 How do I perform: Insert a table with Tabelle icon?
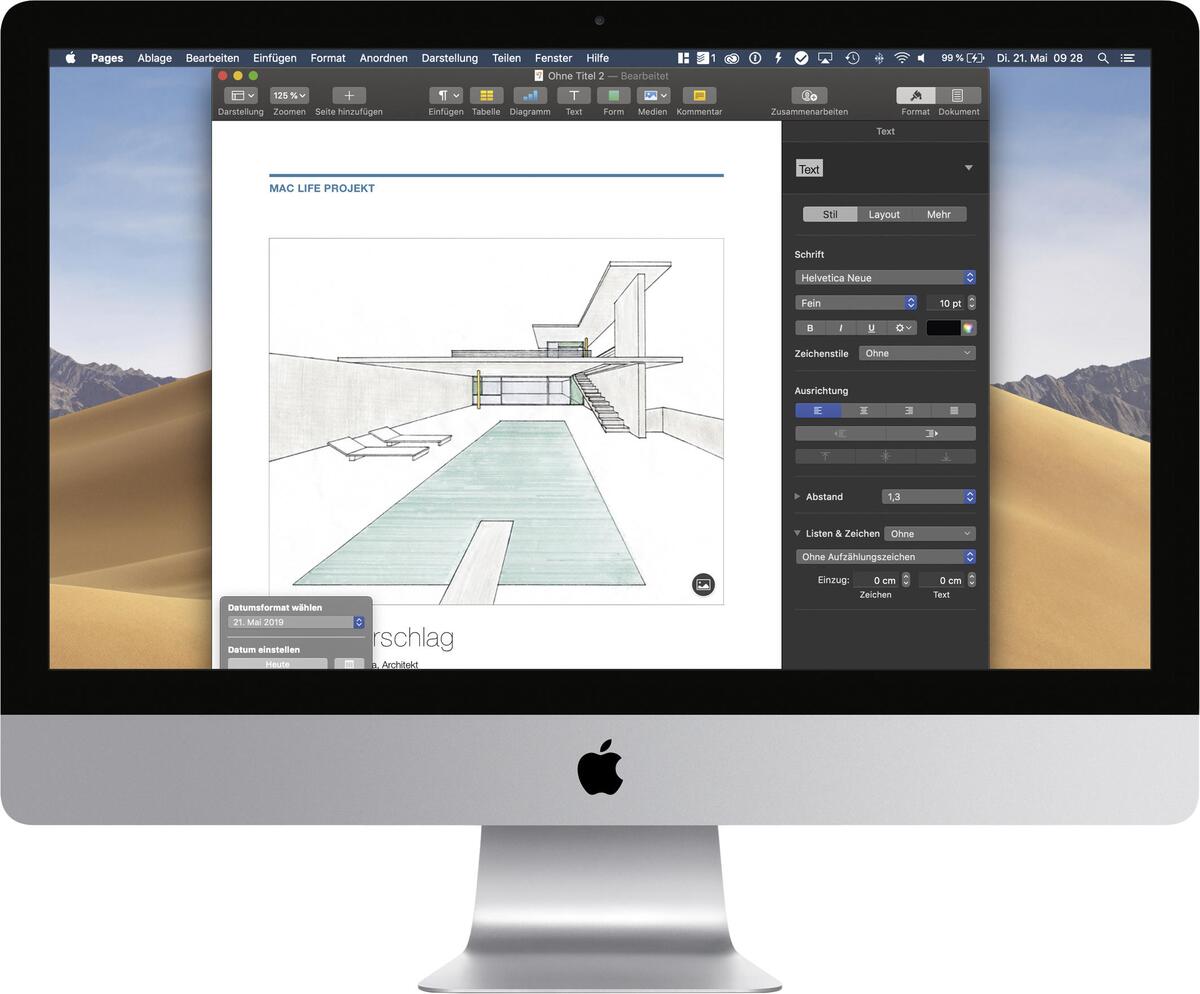pyautogui.click(x=486, y=96)
